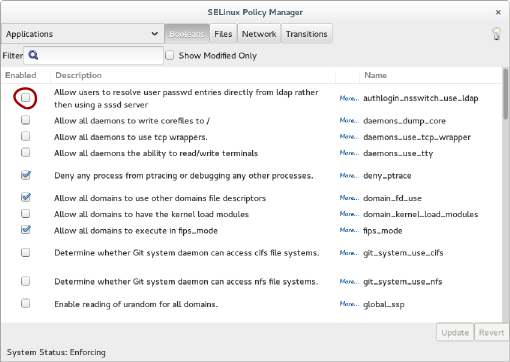Select the Booleans tab
The image size is (510, 362).
pyautogui.click(x=187, y=34)
